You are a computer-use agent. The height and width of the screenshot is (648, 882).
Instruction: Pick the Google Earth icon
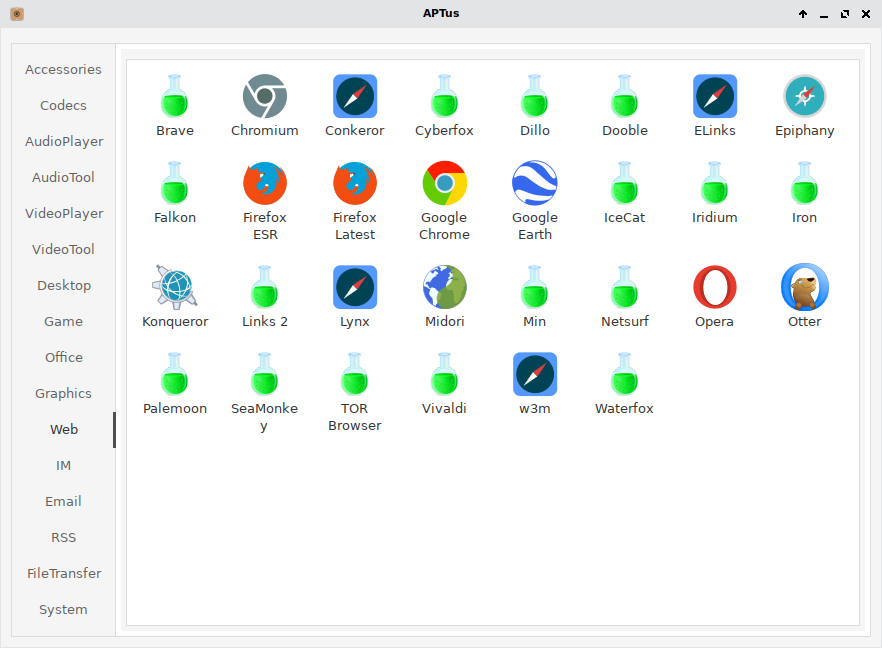[535, 183]
